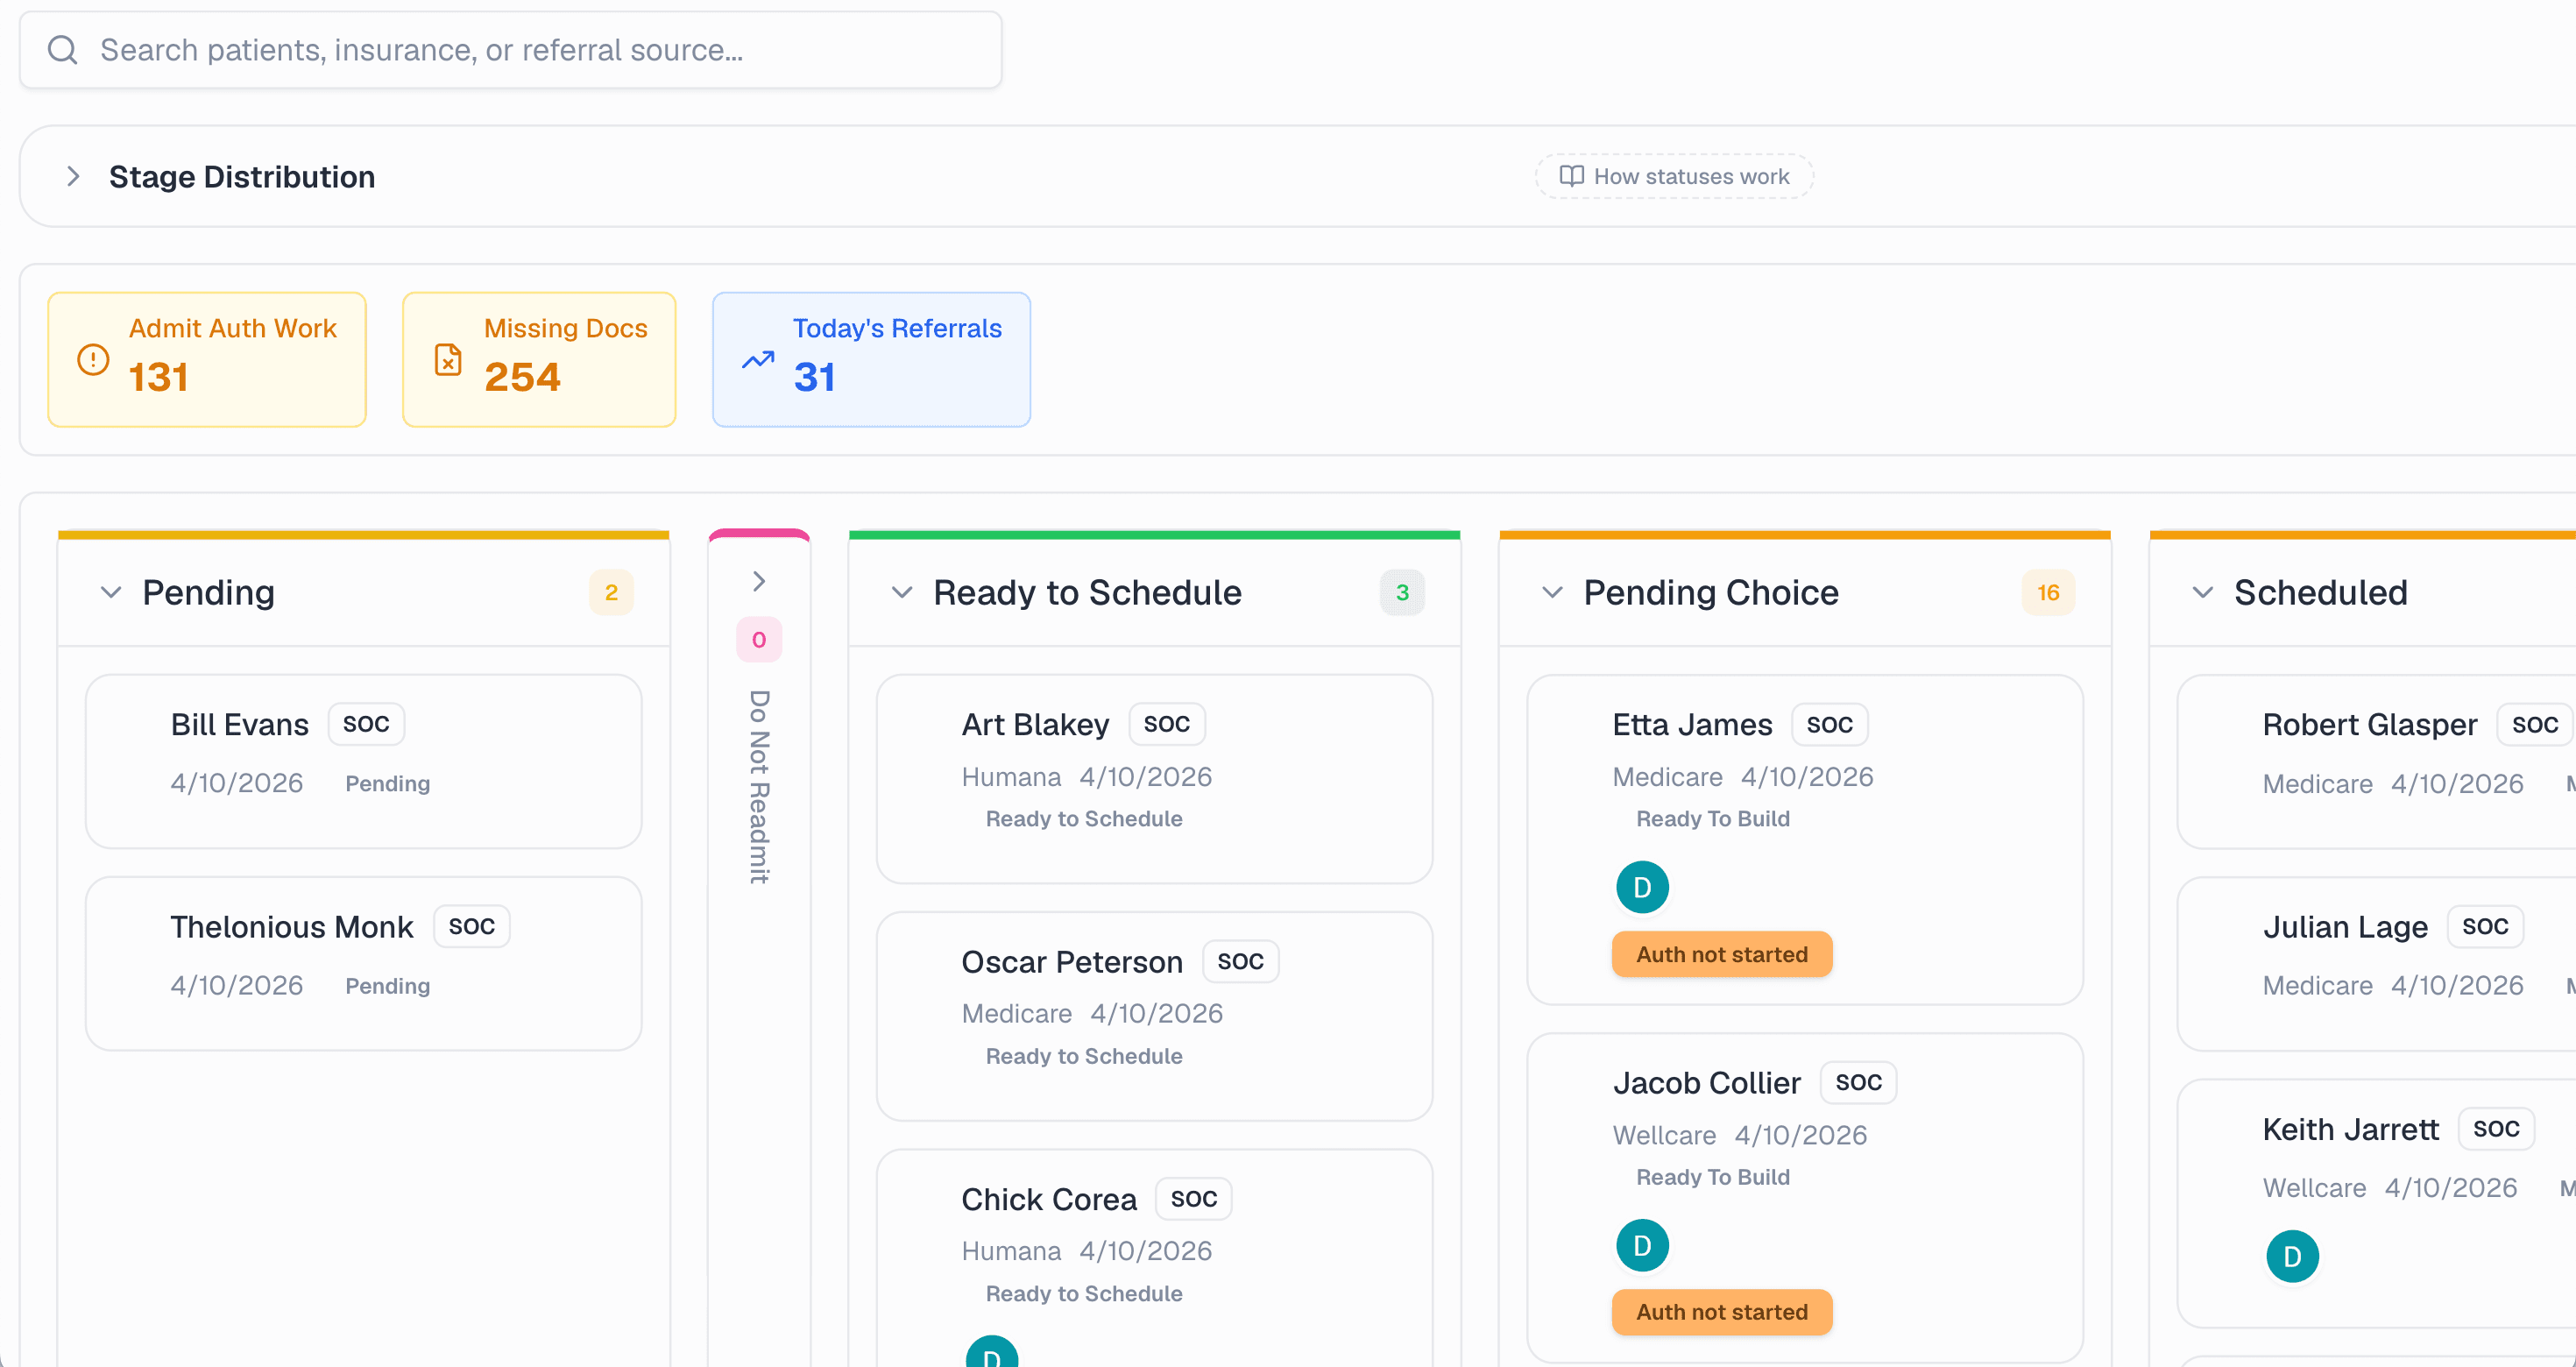Image resolution: width=2576 pixels, height=1367 pixels.
Task: Open the Oscar Peterson patient card
Action: tap(1155, 1016)
